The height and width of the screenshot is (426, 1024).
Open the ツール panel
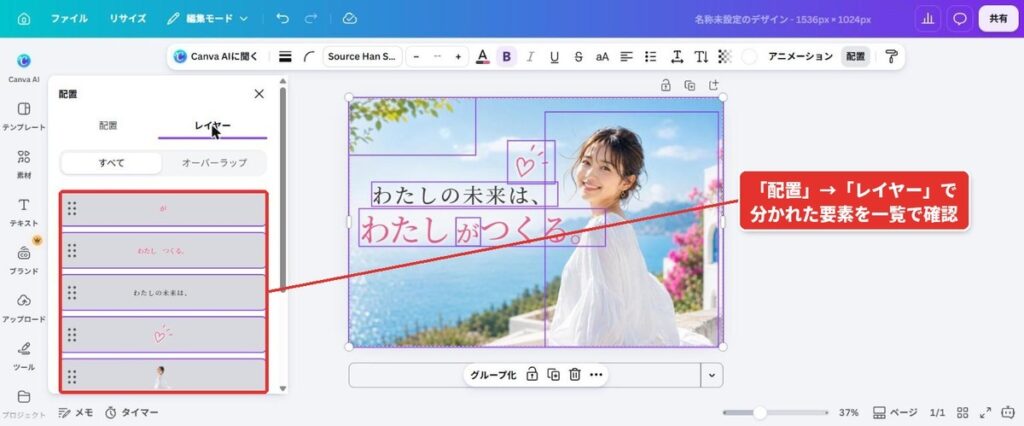24,356
